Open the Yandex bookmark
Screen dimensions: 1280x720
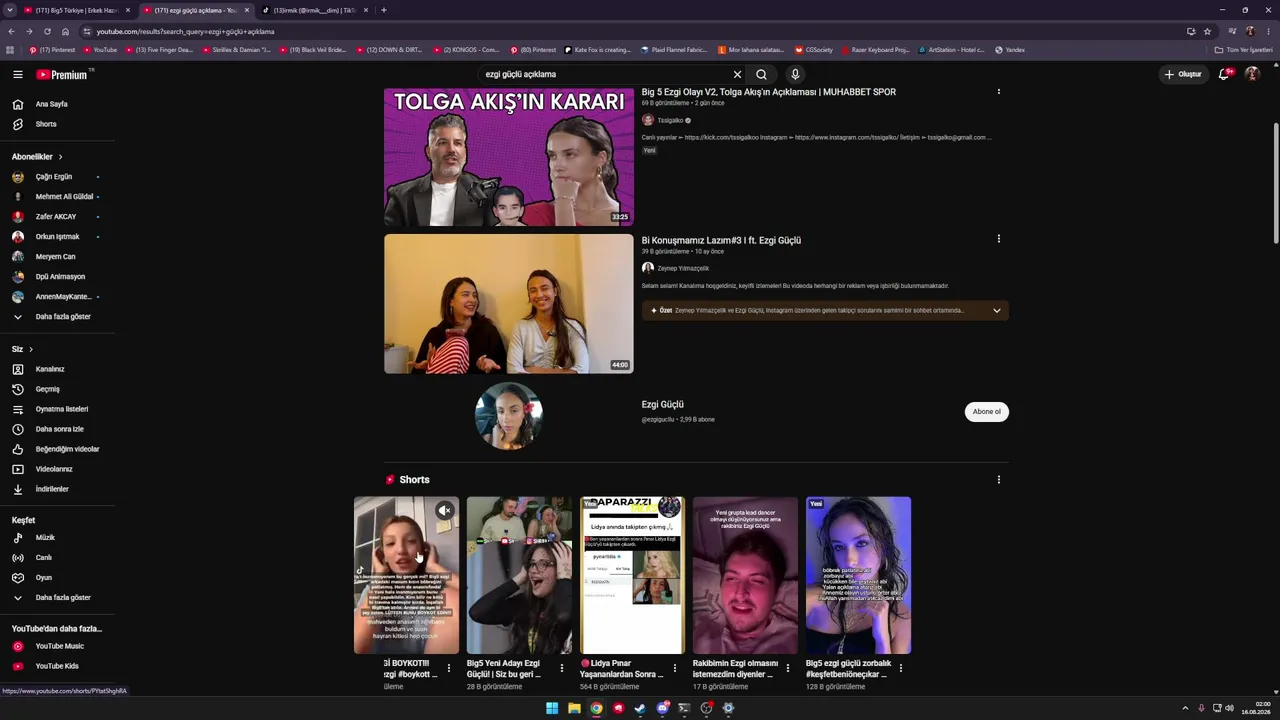[1010, 50]
